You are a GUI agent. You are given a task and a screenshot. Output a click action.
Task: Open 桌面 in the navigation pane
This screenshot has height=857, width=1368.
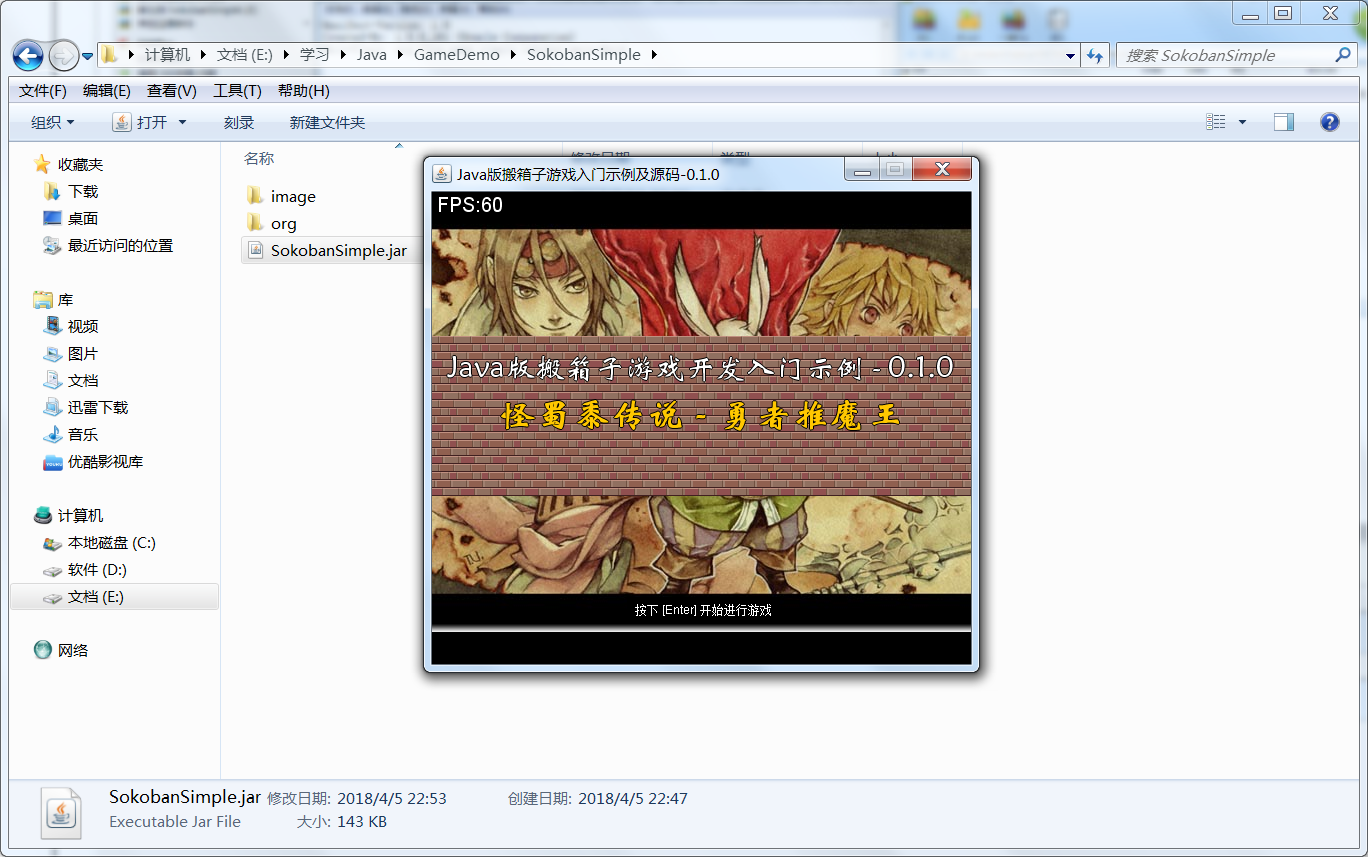coord(83,218)
